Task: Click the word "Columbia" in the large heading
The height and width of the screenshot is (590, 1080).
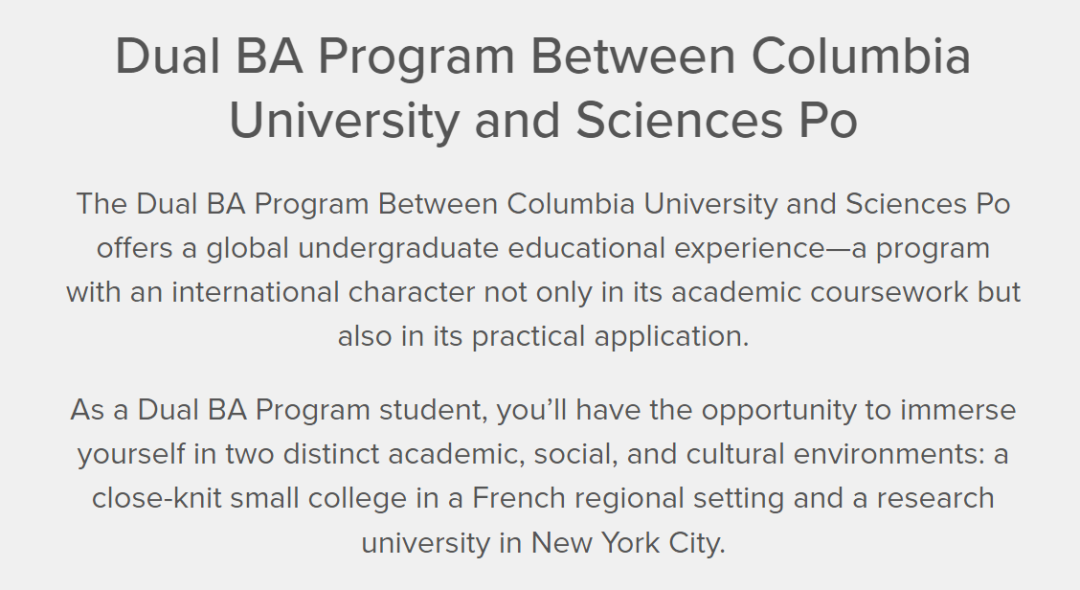Action: tap(860, 57)
